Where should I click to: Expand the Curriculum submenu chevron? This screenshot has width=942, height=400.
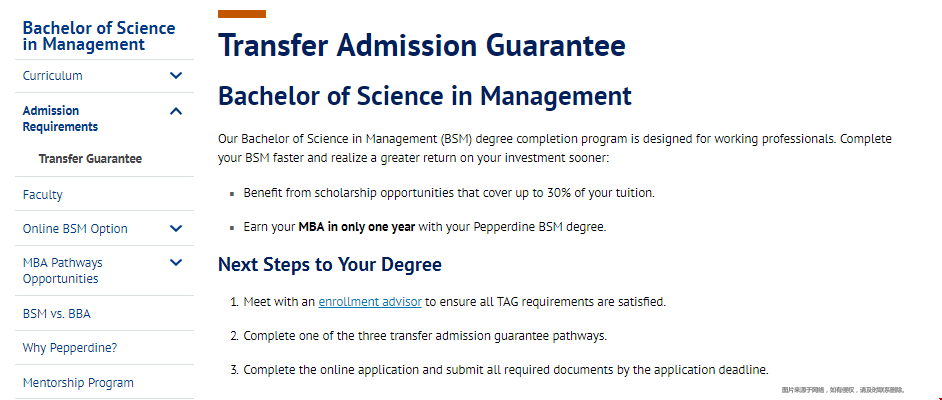tap(176, 76)
